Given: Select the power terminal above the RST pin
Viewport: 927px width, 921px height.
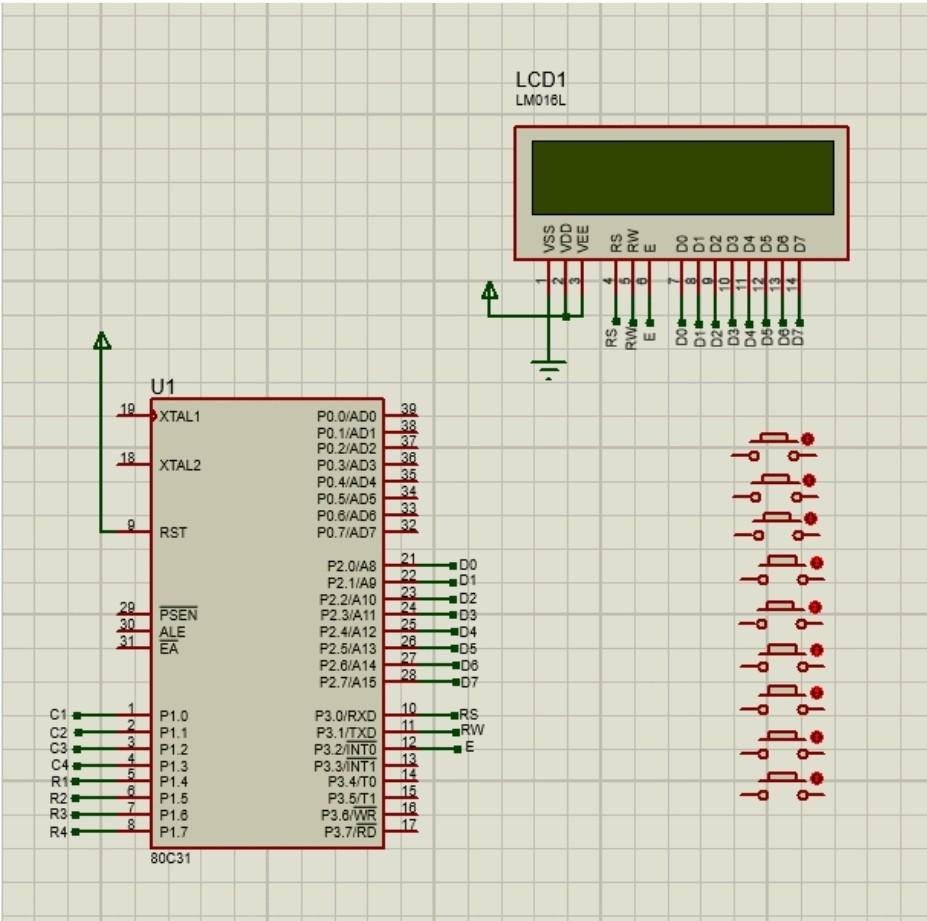Looking at the screenshot, I should point(103,340).
